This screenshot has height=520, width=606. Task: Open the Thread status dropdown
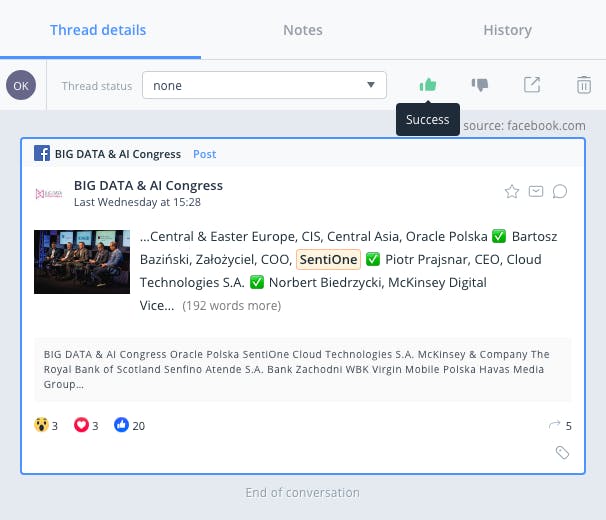click(264, 85)
